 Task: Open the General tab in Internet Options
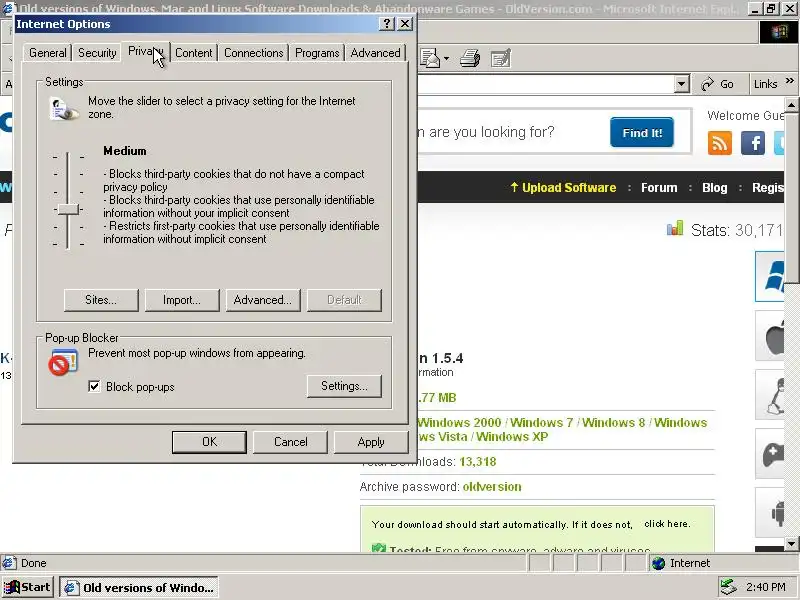coord(47,53)
